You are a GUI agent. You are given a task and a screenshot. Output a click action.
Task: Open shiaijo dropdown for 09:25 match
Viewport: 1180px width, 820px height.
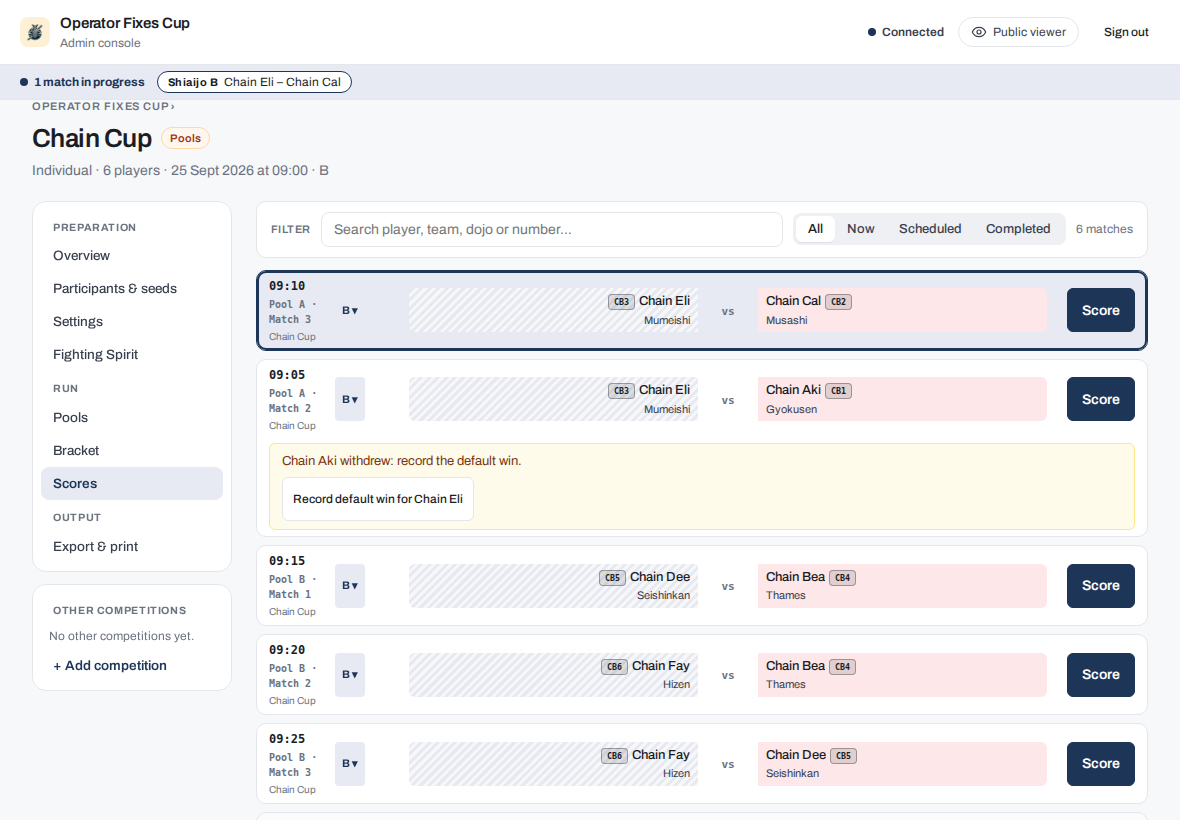coord(350,764)
